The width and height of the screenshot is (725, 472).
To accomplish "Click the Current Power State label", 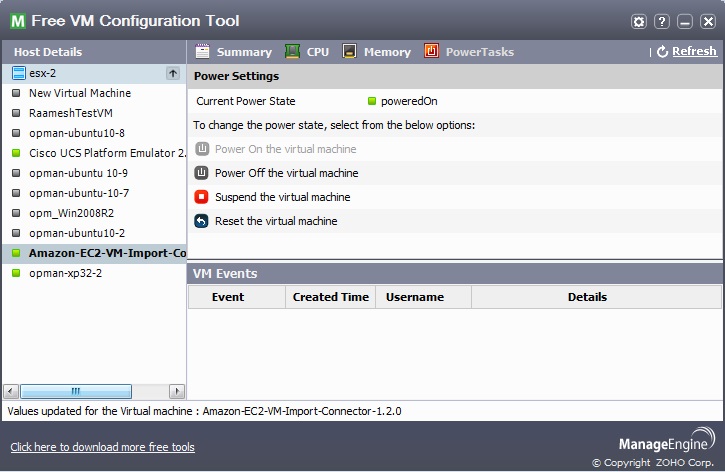I will [246, 101].
